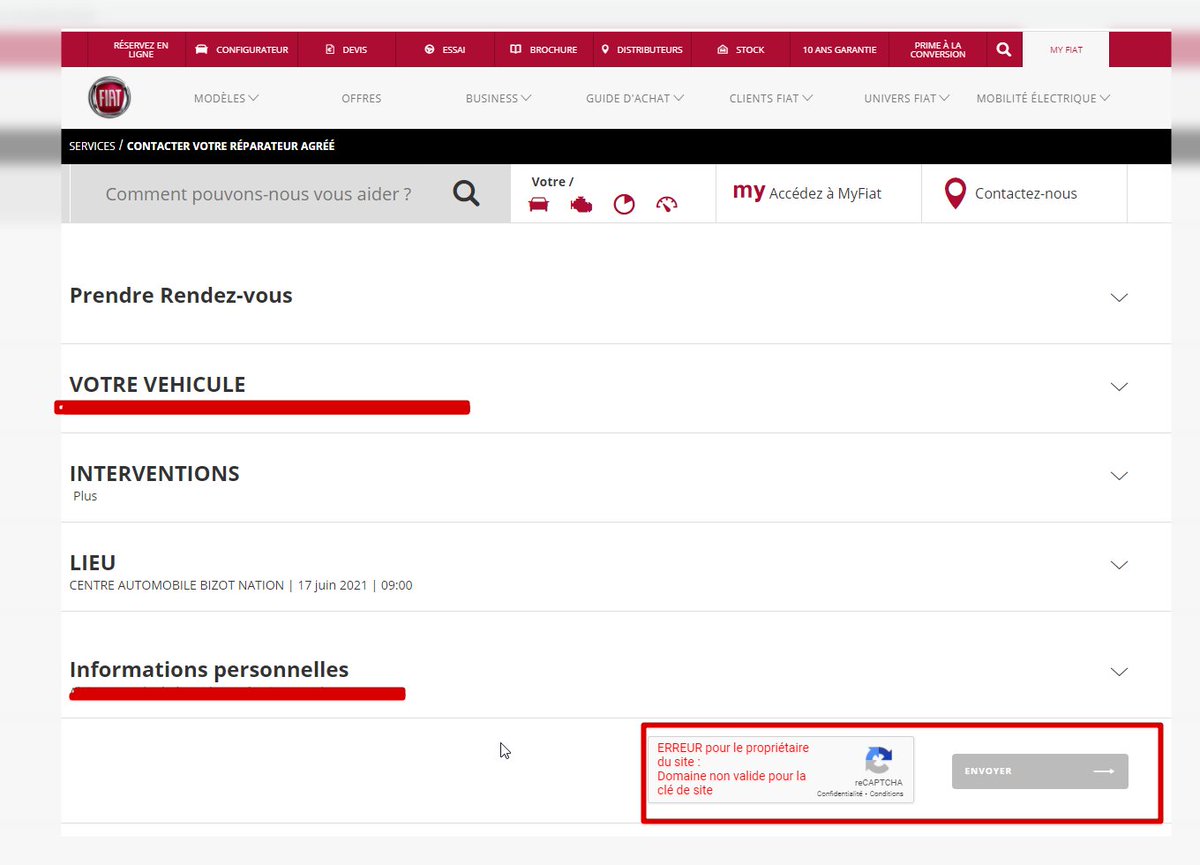Click the Devis document icon

click(330, 49)
